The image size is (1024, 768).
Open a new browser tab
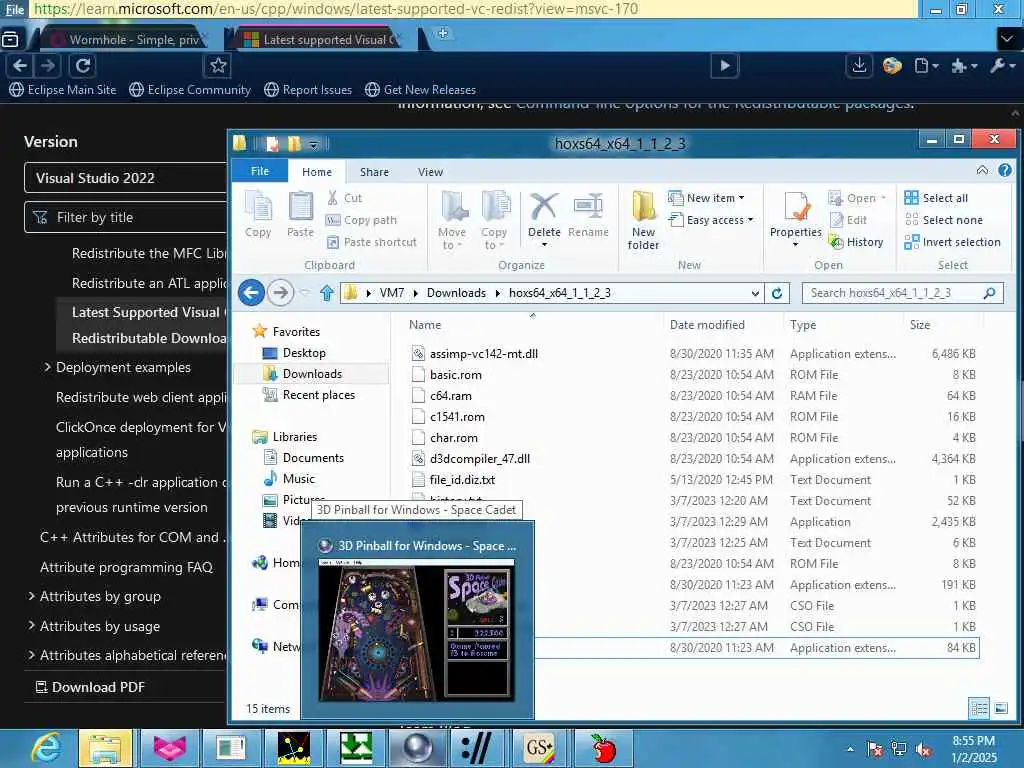(443, 33)
